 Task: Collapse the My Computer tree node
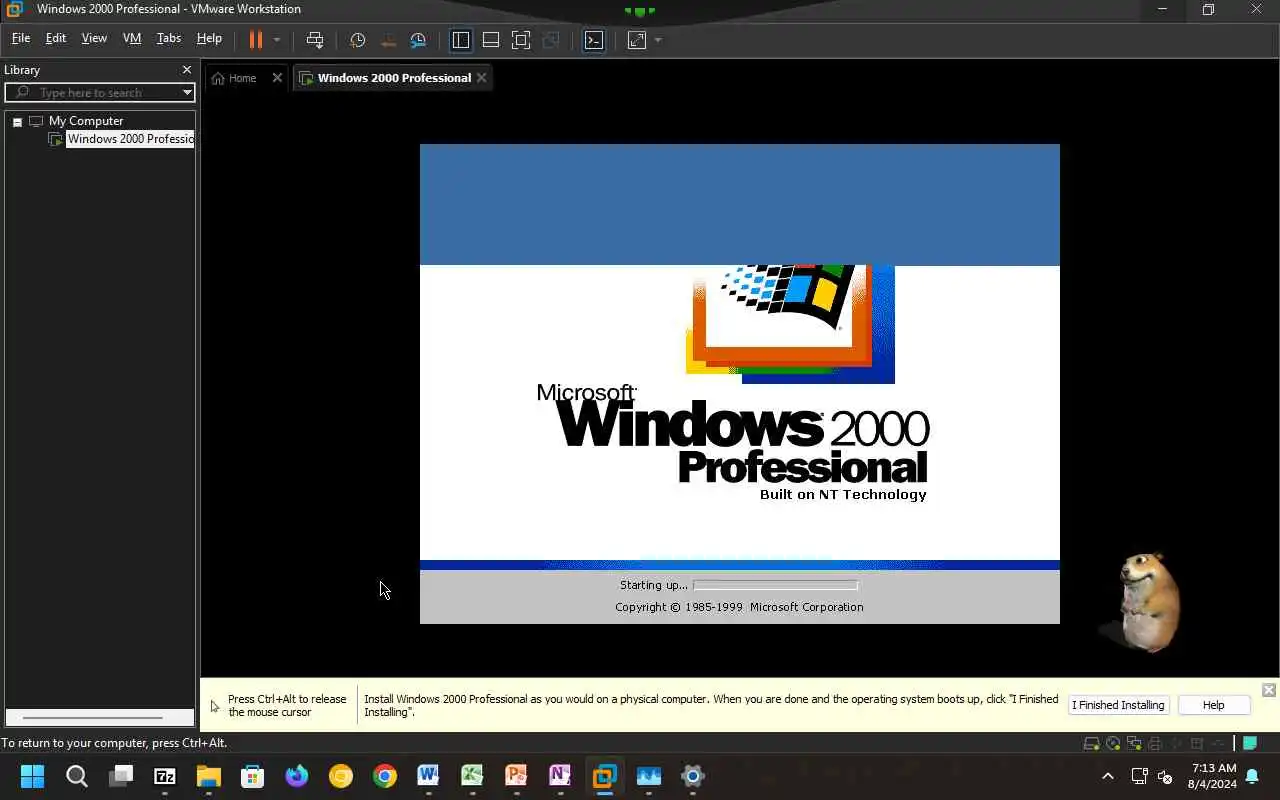point(17,121)
